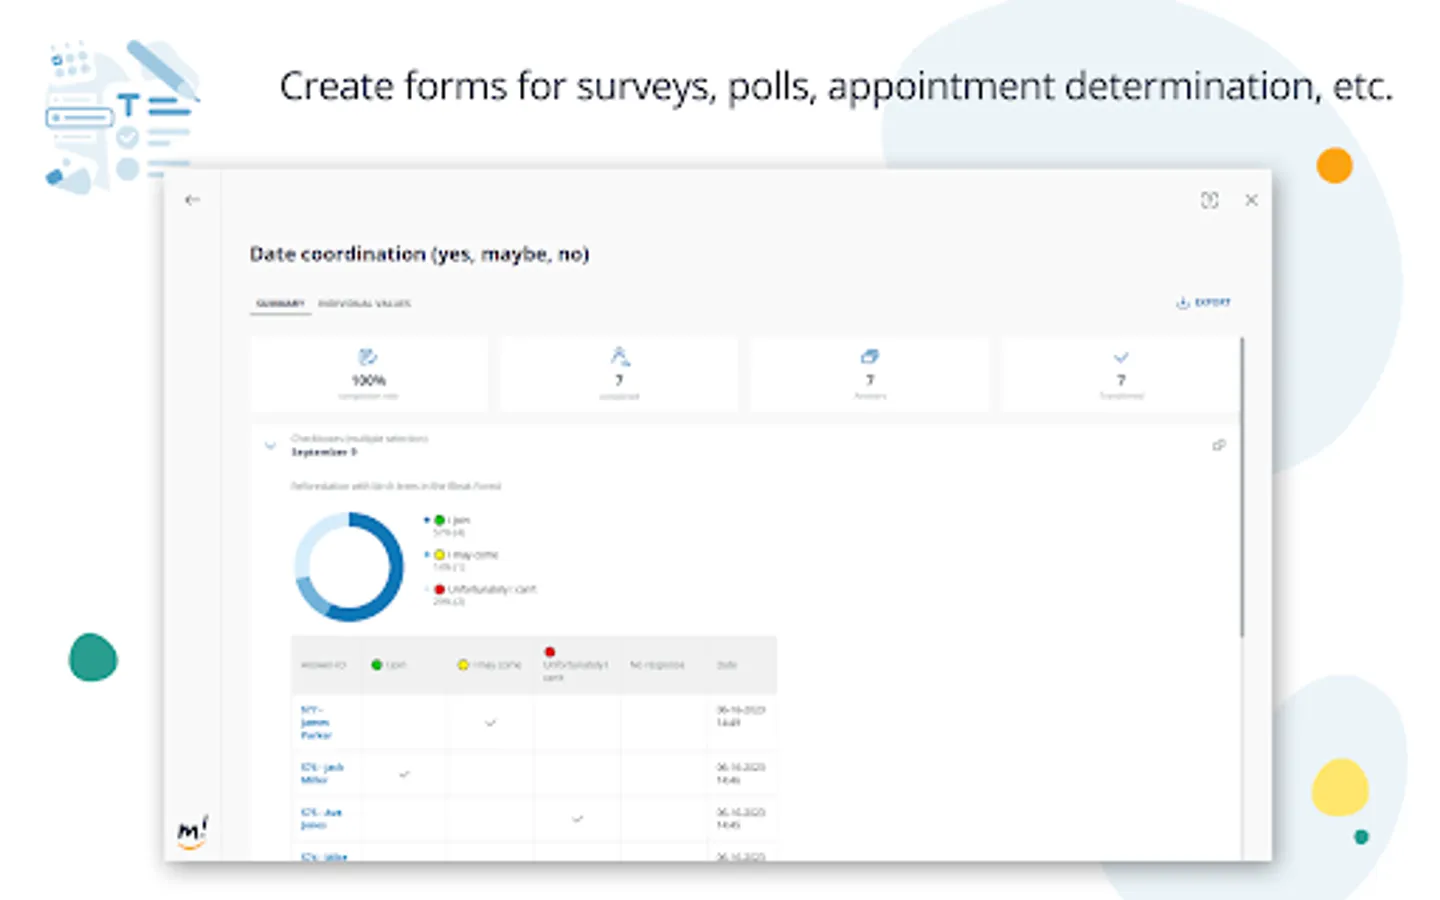Toggle the red 'Unfortunately I can't' legend entry

pyautogui.click(x=485, y=590)
